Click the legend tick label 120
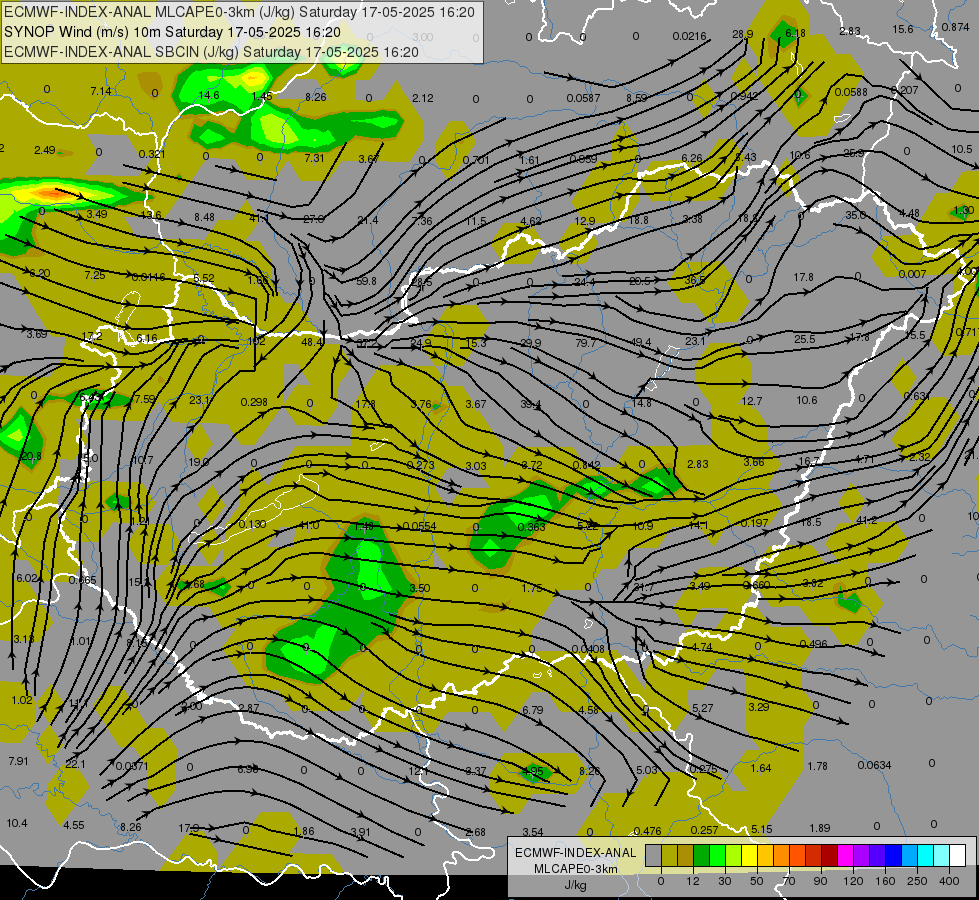The width and height of the screenshot is (979, 900). [853, 881]
